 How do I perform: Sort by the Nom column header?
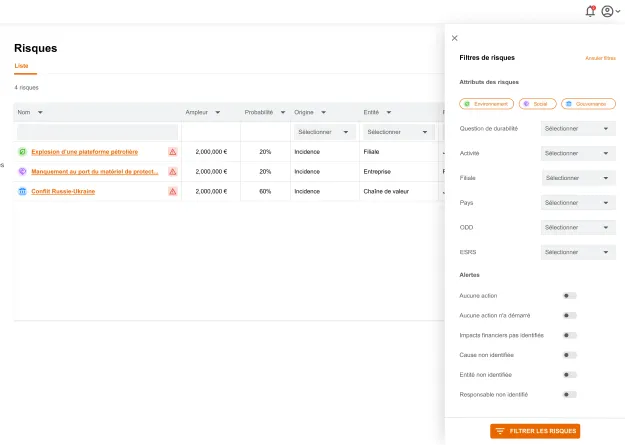point(30,112)
